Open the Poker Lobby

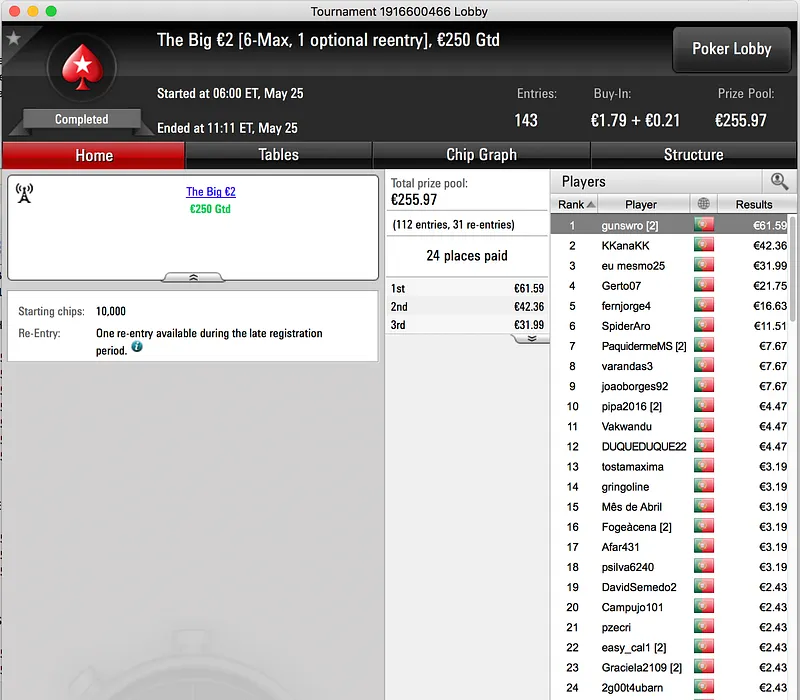pos(732,49)
